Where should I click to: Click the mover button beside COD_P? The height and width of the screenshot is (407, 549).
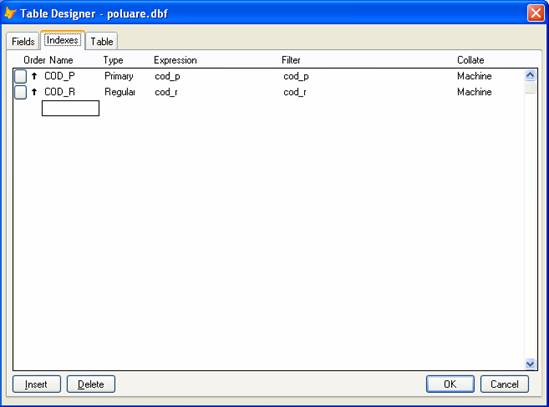20,76
